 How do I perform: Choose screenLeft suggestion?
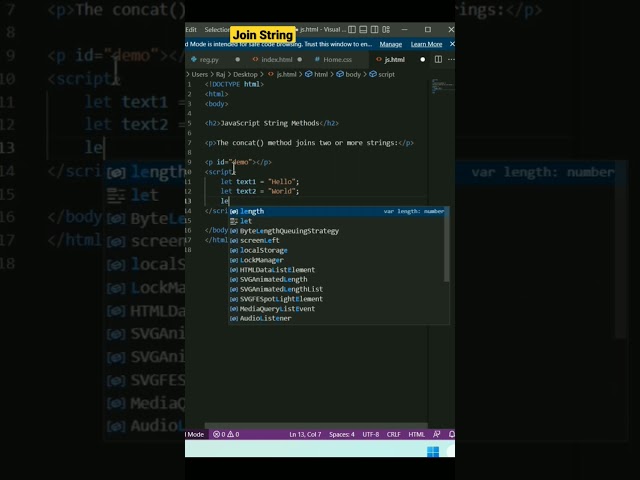(338, 240)
